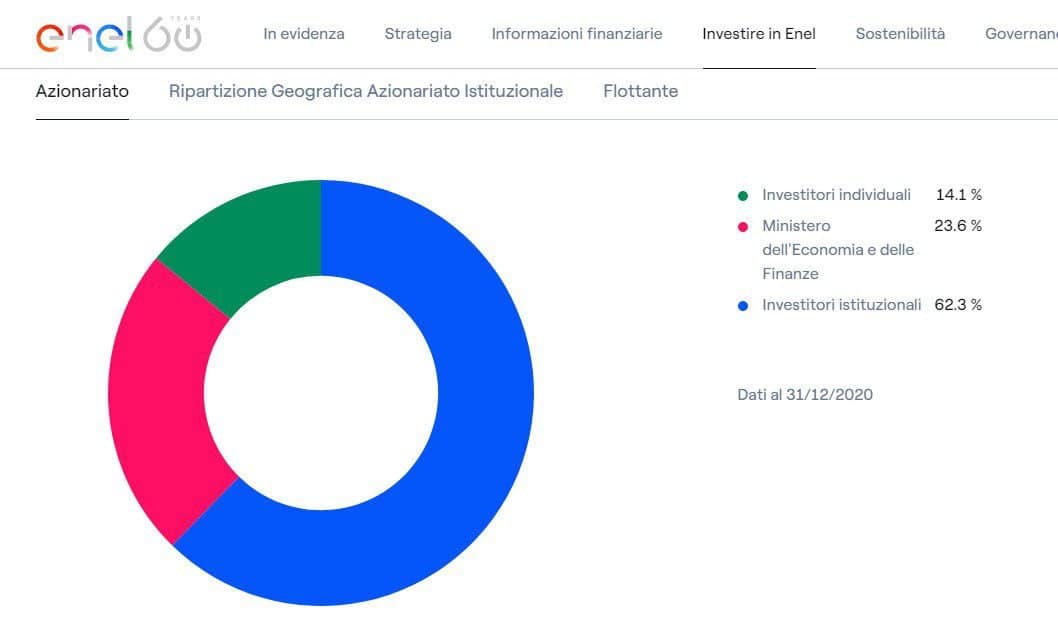The height and width of the screenshot is (642, 1058).
Task: Switch to Ripartizione Geografica Azionariato Istituzionale tab
Action: click(x=366, y=91)
